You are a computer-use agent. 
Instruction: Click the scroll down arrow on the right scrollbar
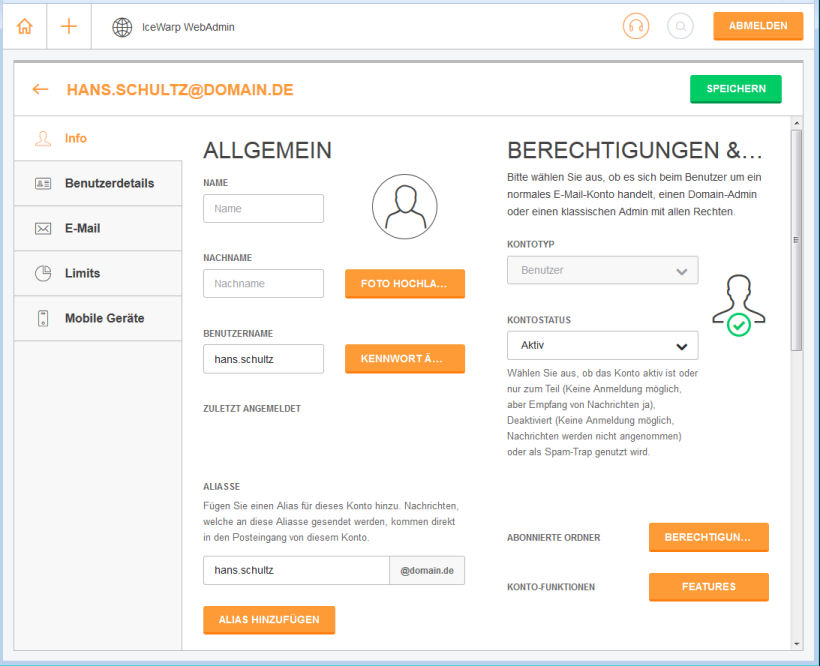pyautogui.click(x=796, y=643)
